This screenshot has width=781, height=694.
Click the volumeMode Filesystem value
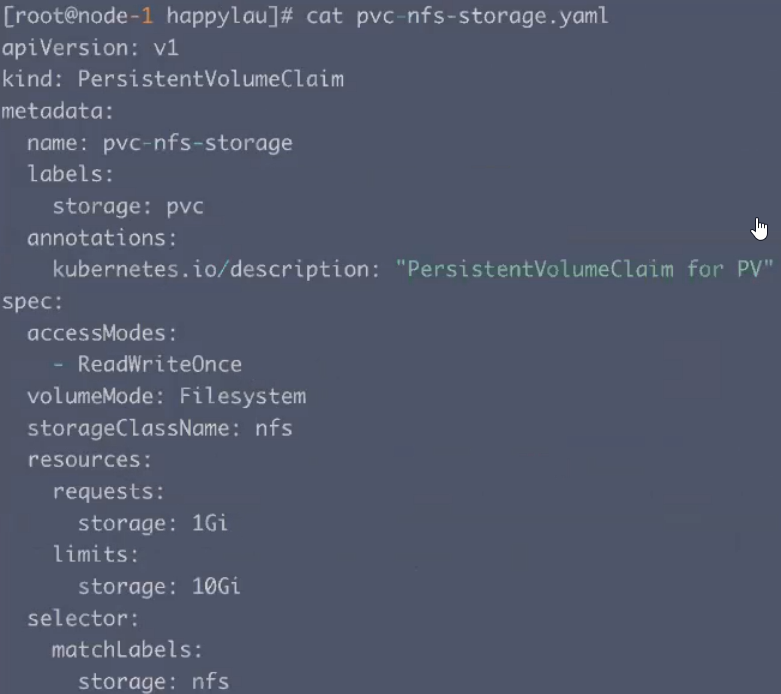click(243, 397)
